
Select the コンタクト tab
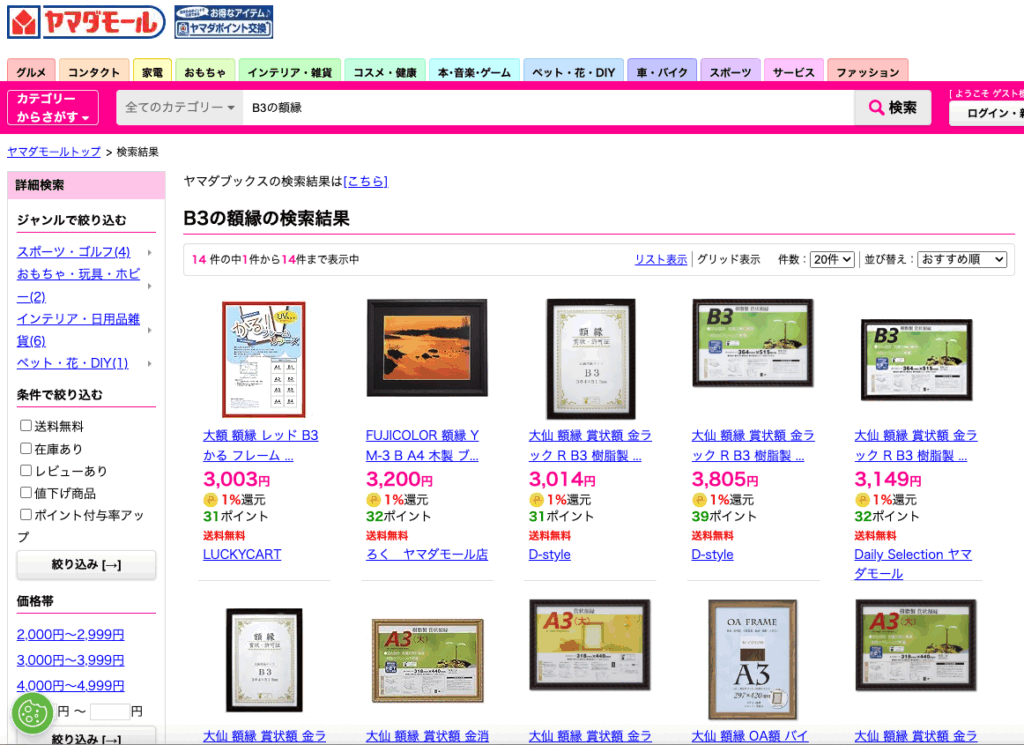[x=94, y=71]
